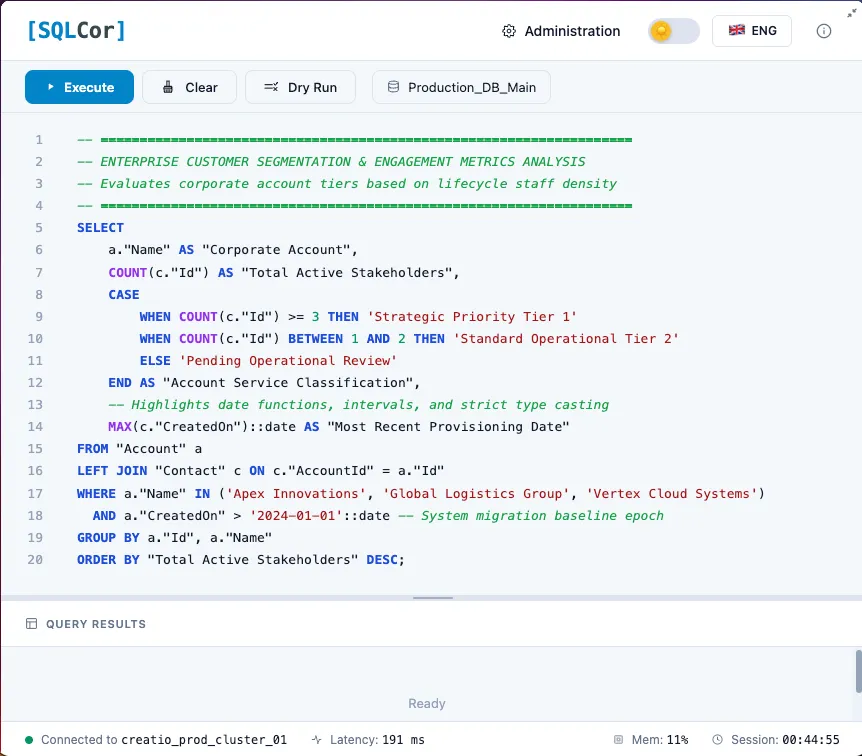The height and width of the screenshot is (756, 862).
Task: Click the Execute play triangle icon
Action: [x=51, y=87]
